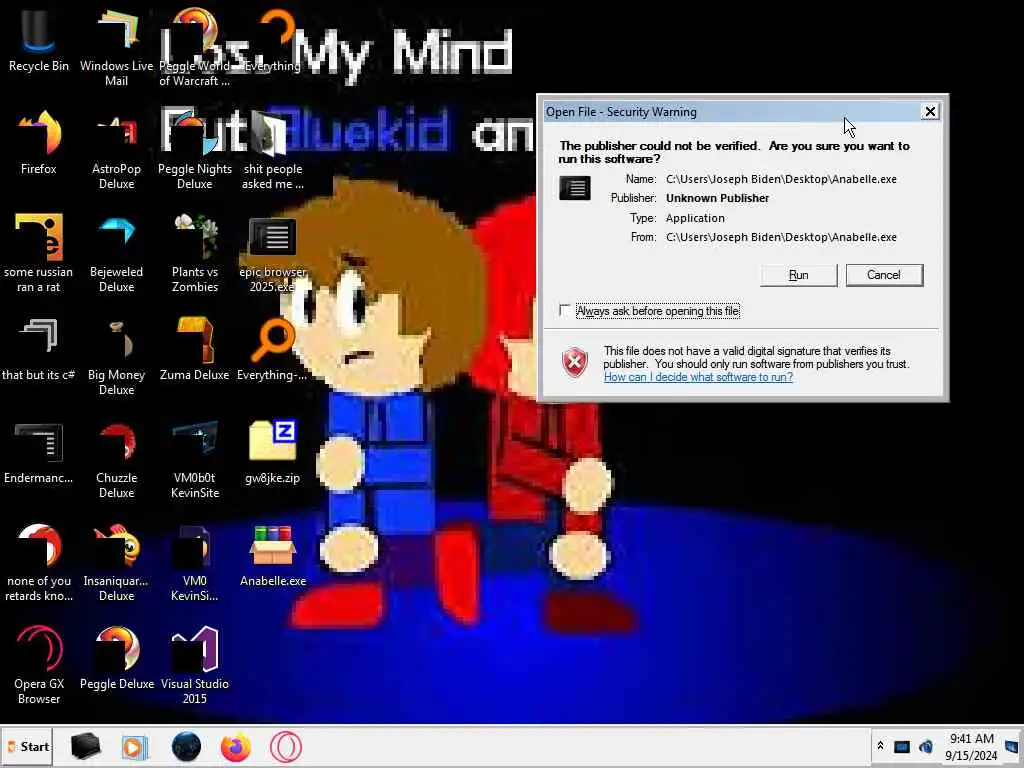Open the Recycle Bin desktop icon
1024x768 pixels.
pos(39,39)
